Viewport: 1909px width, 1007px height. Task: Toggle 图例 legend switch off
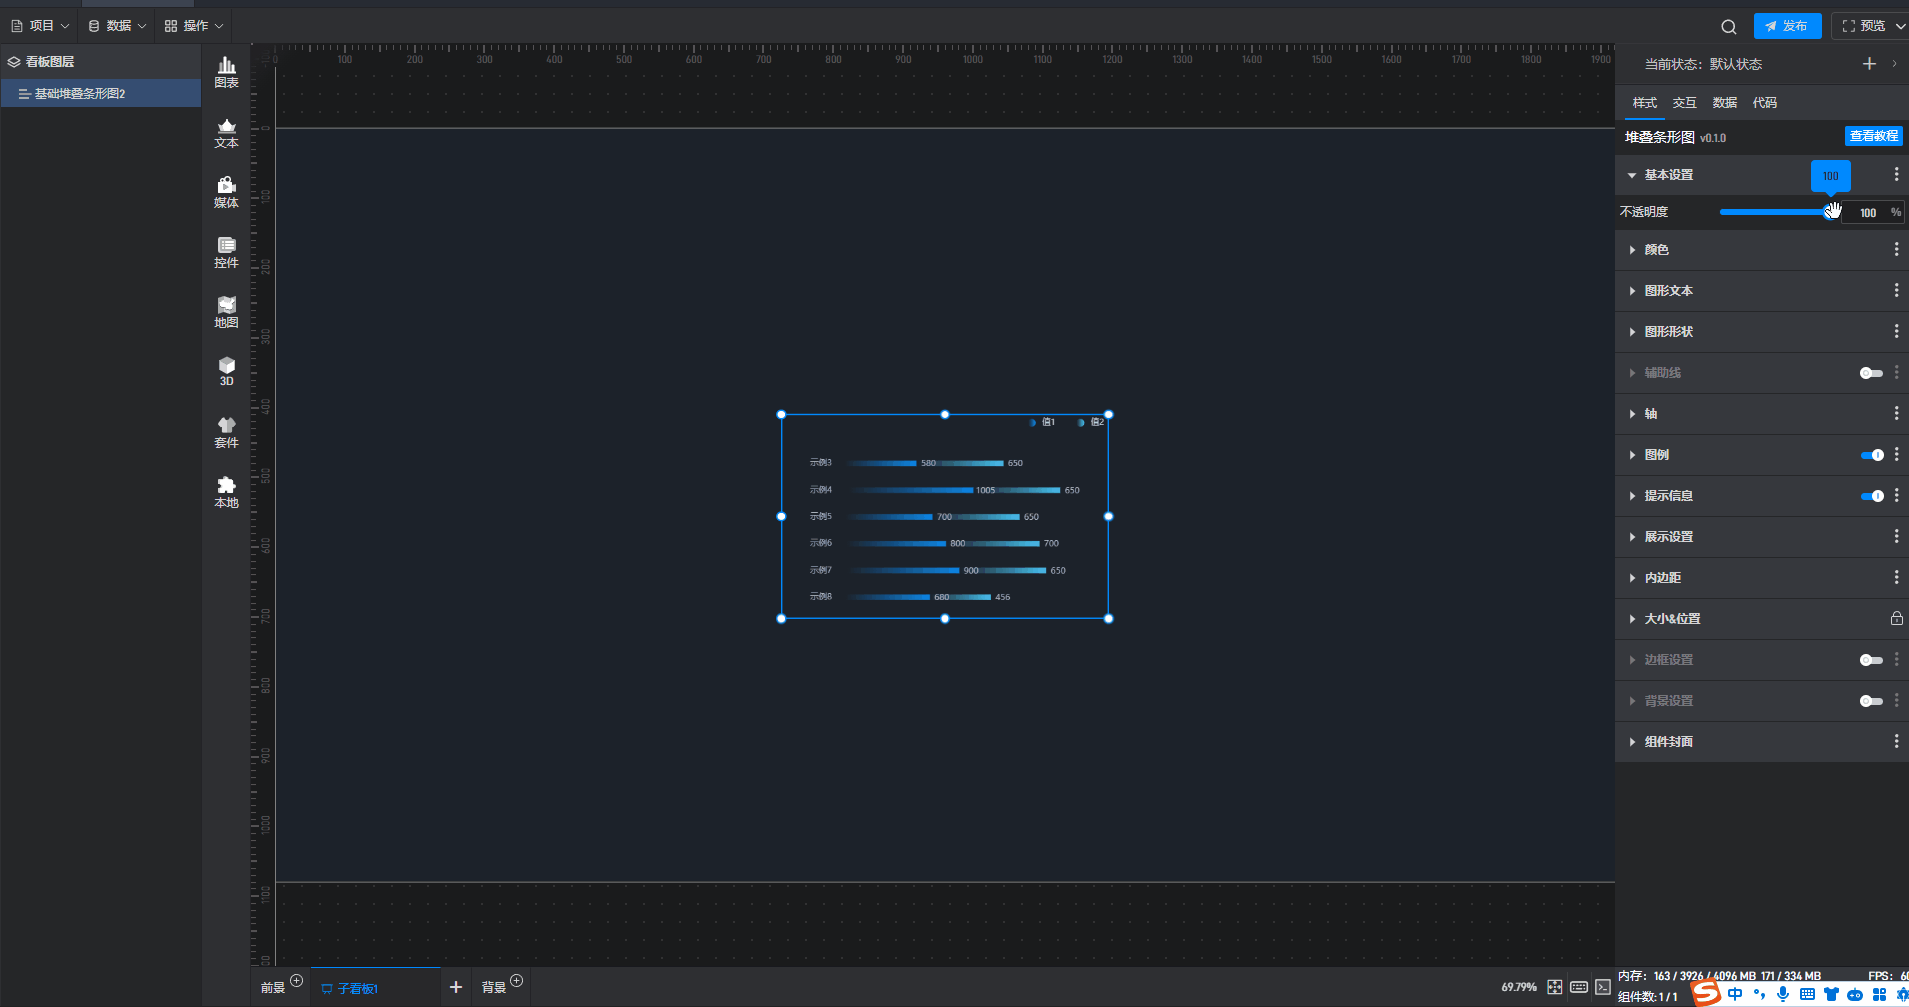[x=1872, y=455]
